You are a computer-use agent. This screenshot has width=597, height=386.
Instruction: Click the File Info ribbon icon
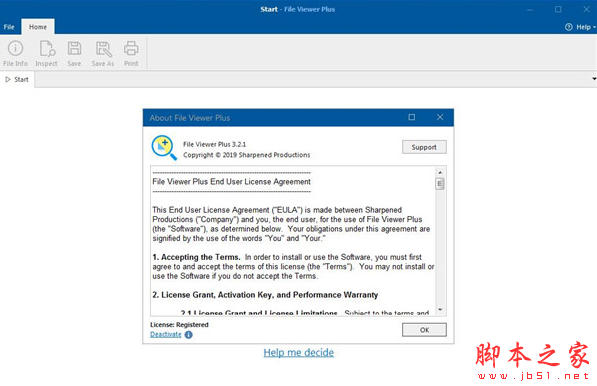click(x=15, y=53)
